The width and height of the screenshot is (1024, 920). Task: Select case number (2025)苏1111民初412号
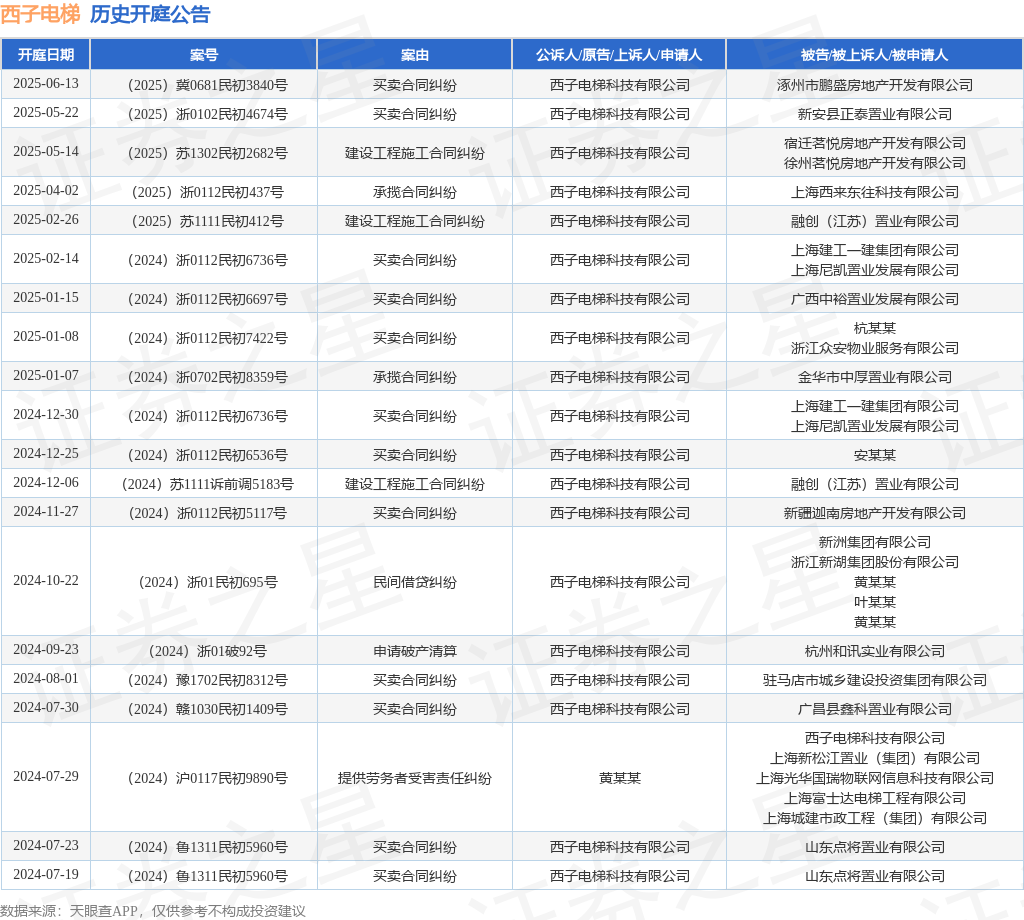[204, 221]
